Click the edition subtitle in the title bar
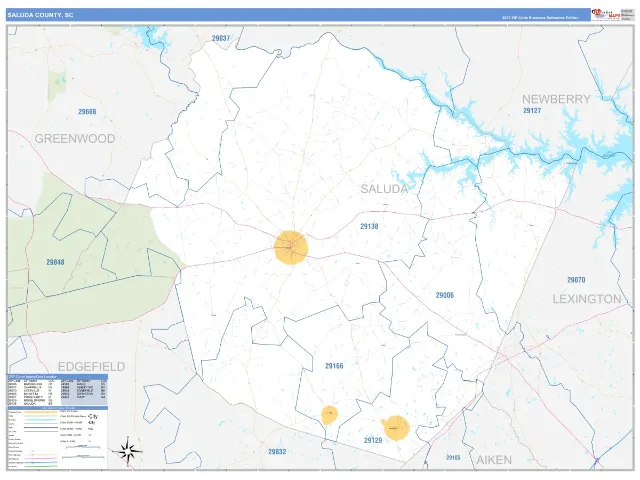This screenshot has width=640, height=480. [x=540, y=18]
